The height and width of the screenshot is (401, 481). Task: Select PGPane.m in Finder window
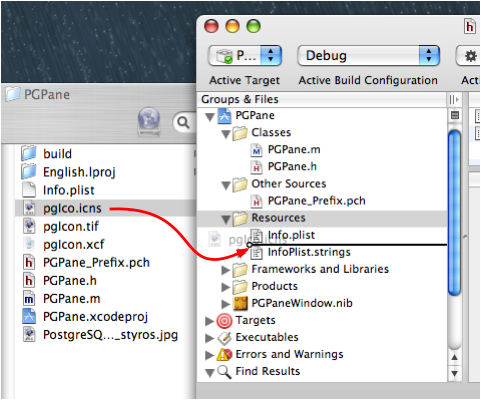click(72, 298)
